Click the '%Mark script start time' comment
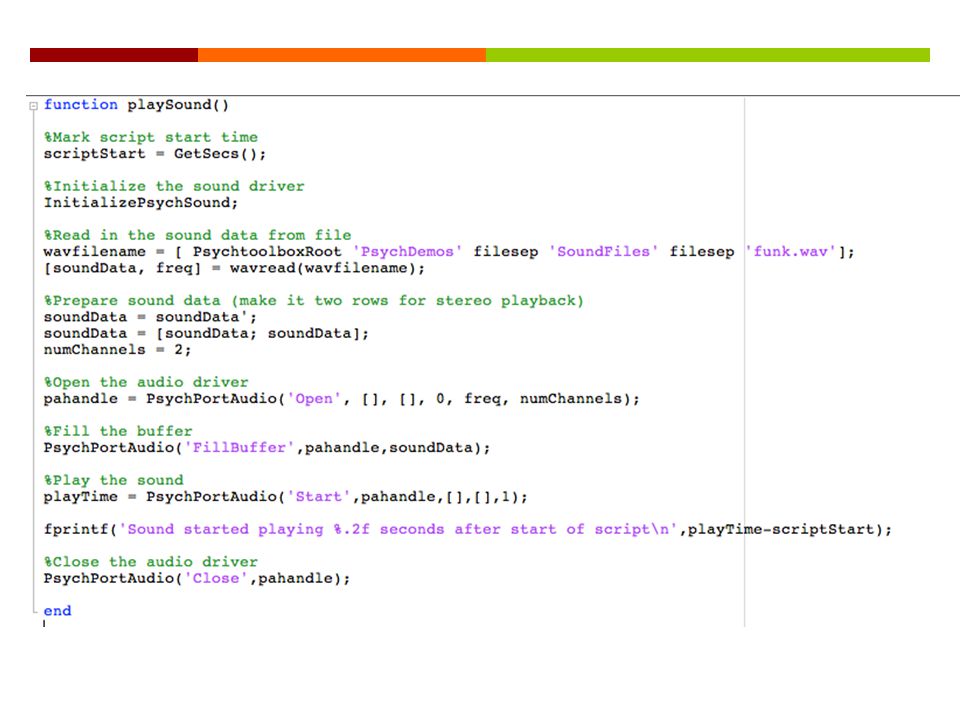 click(x=151, y=137)
